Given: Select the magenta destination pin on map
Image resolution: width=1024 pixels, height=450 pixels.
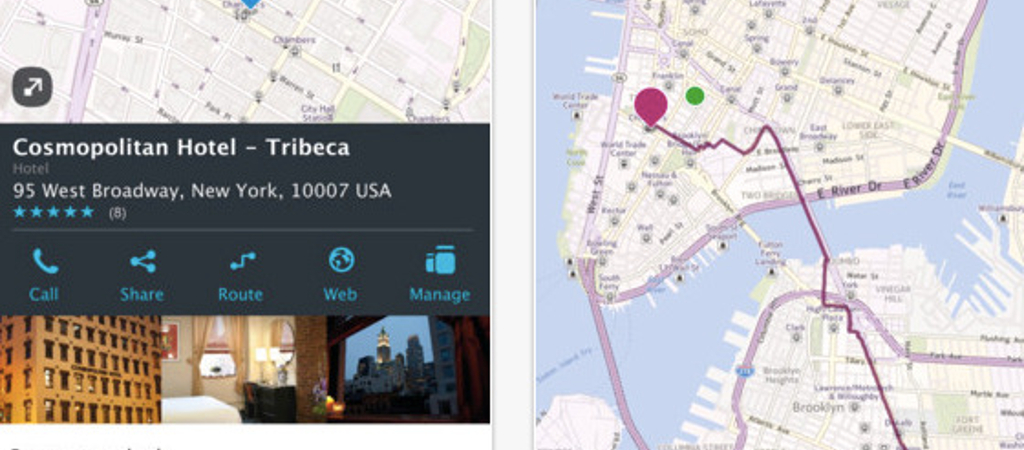Looking at the screenshot, I should click(650, 106).
